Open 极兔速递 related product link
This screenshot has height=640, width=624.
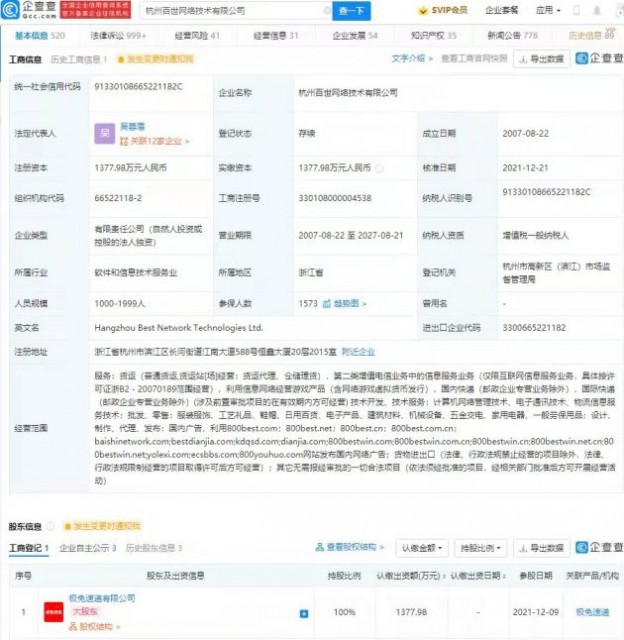point(593,612)
